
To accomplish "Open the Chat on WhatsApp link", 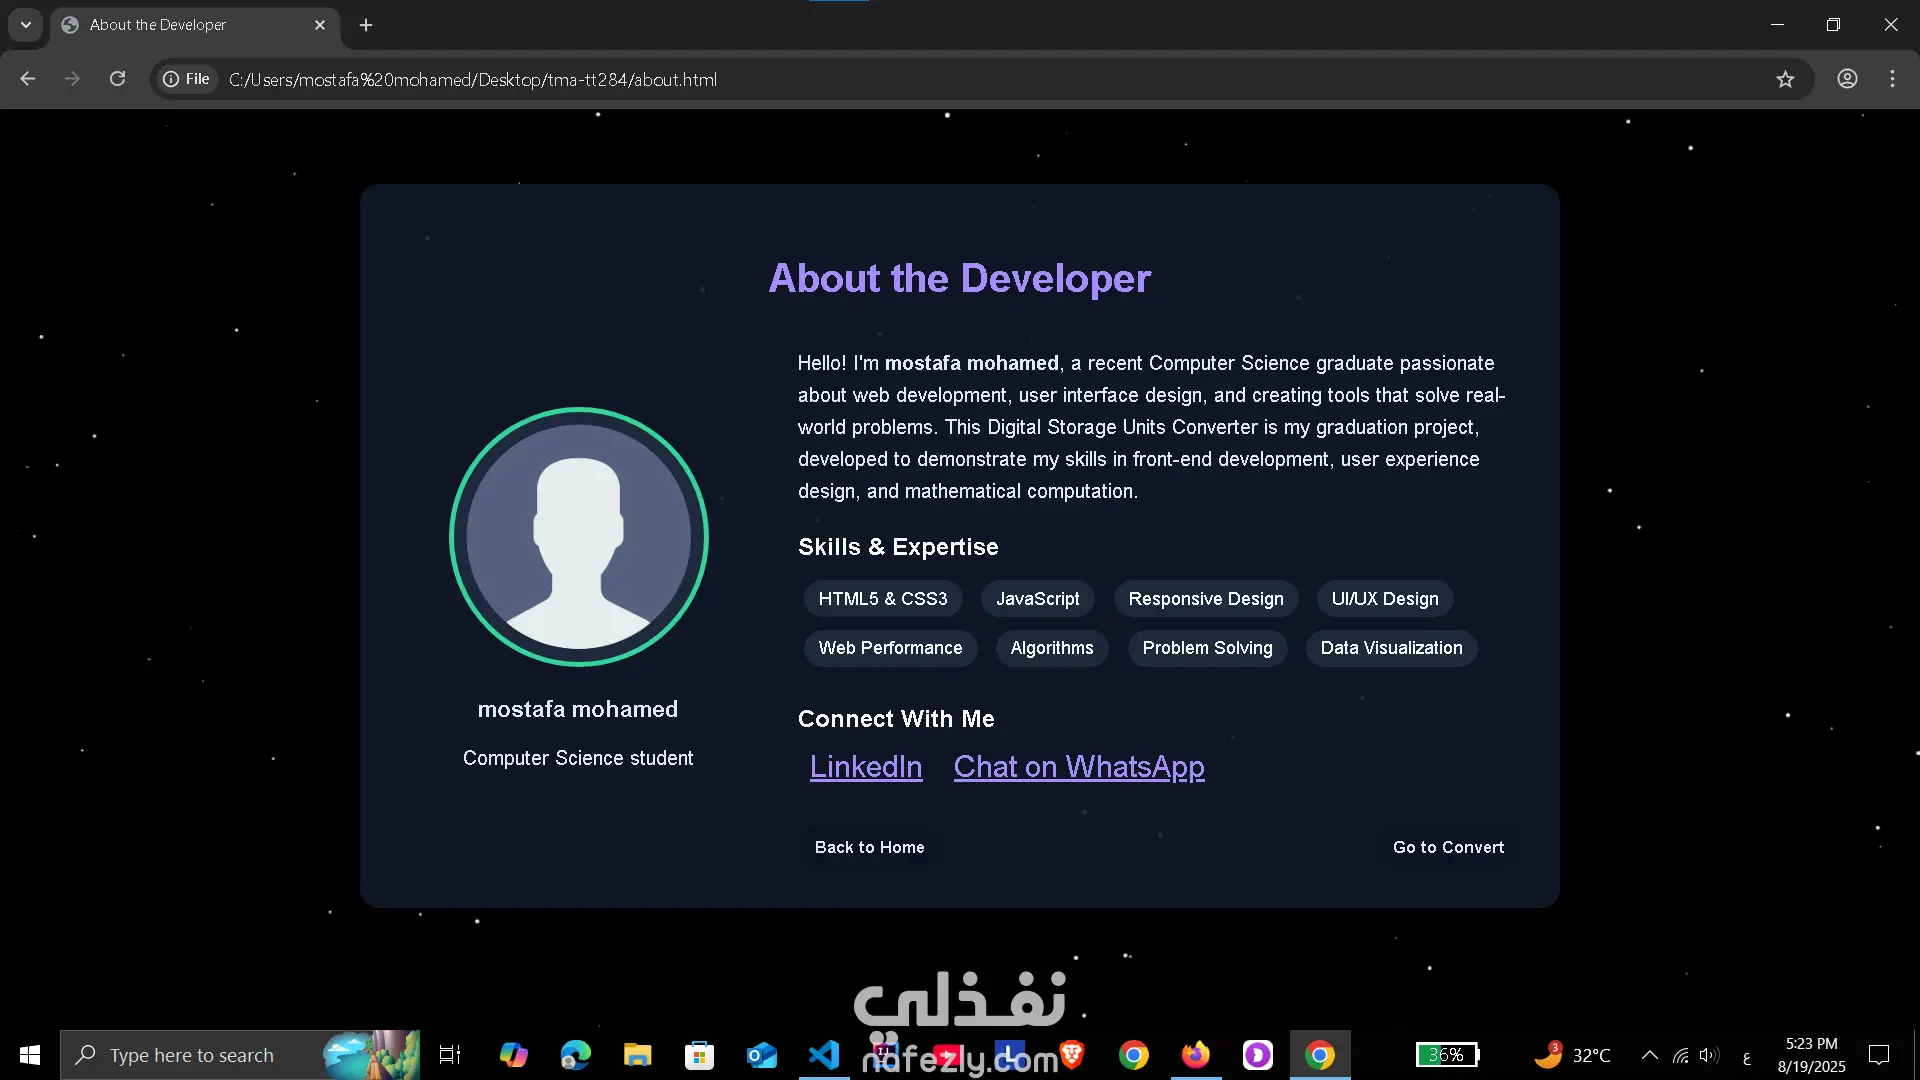I will tap(1078, 767).
